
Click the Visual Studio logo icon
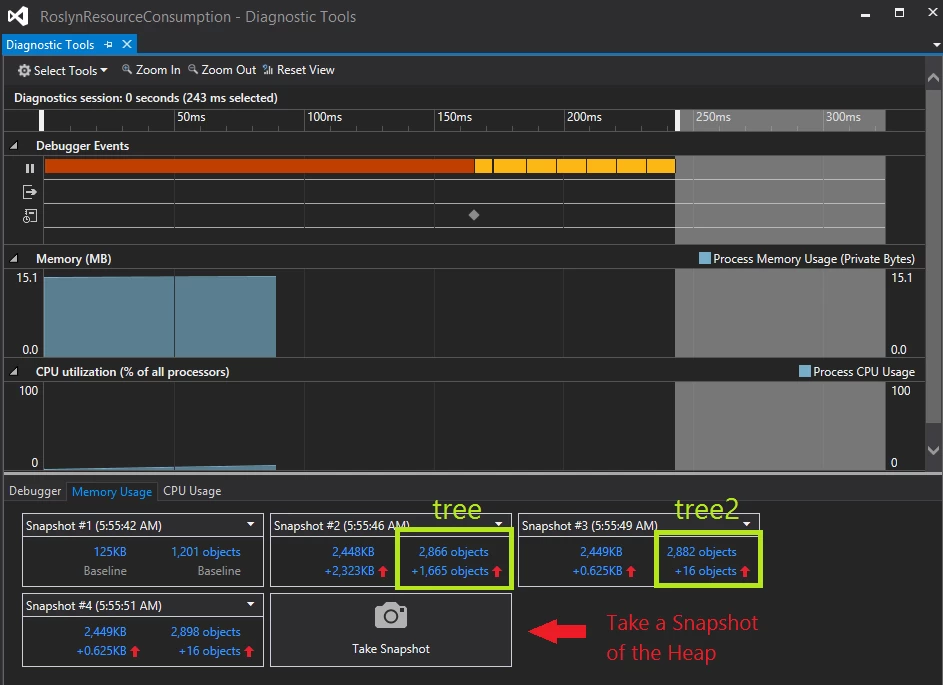(17, 16)
